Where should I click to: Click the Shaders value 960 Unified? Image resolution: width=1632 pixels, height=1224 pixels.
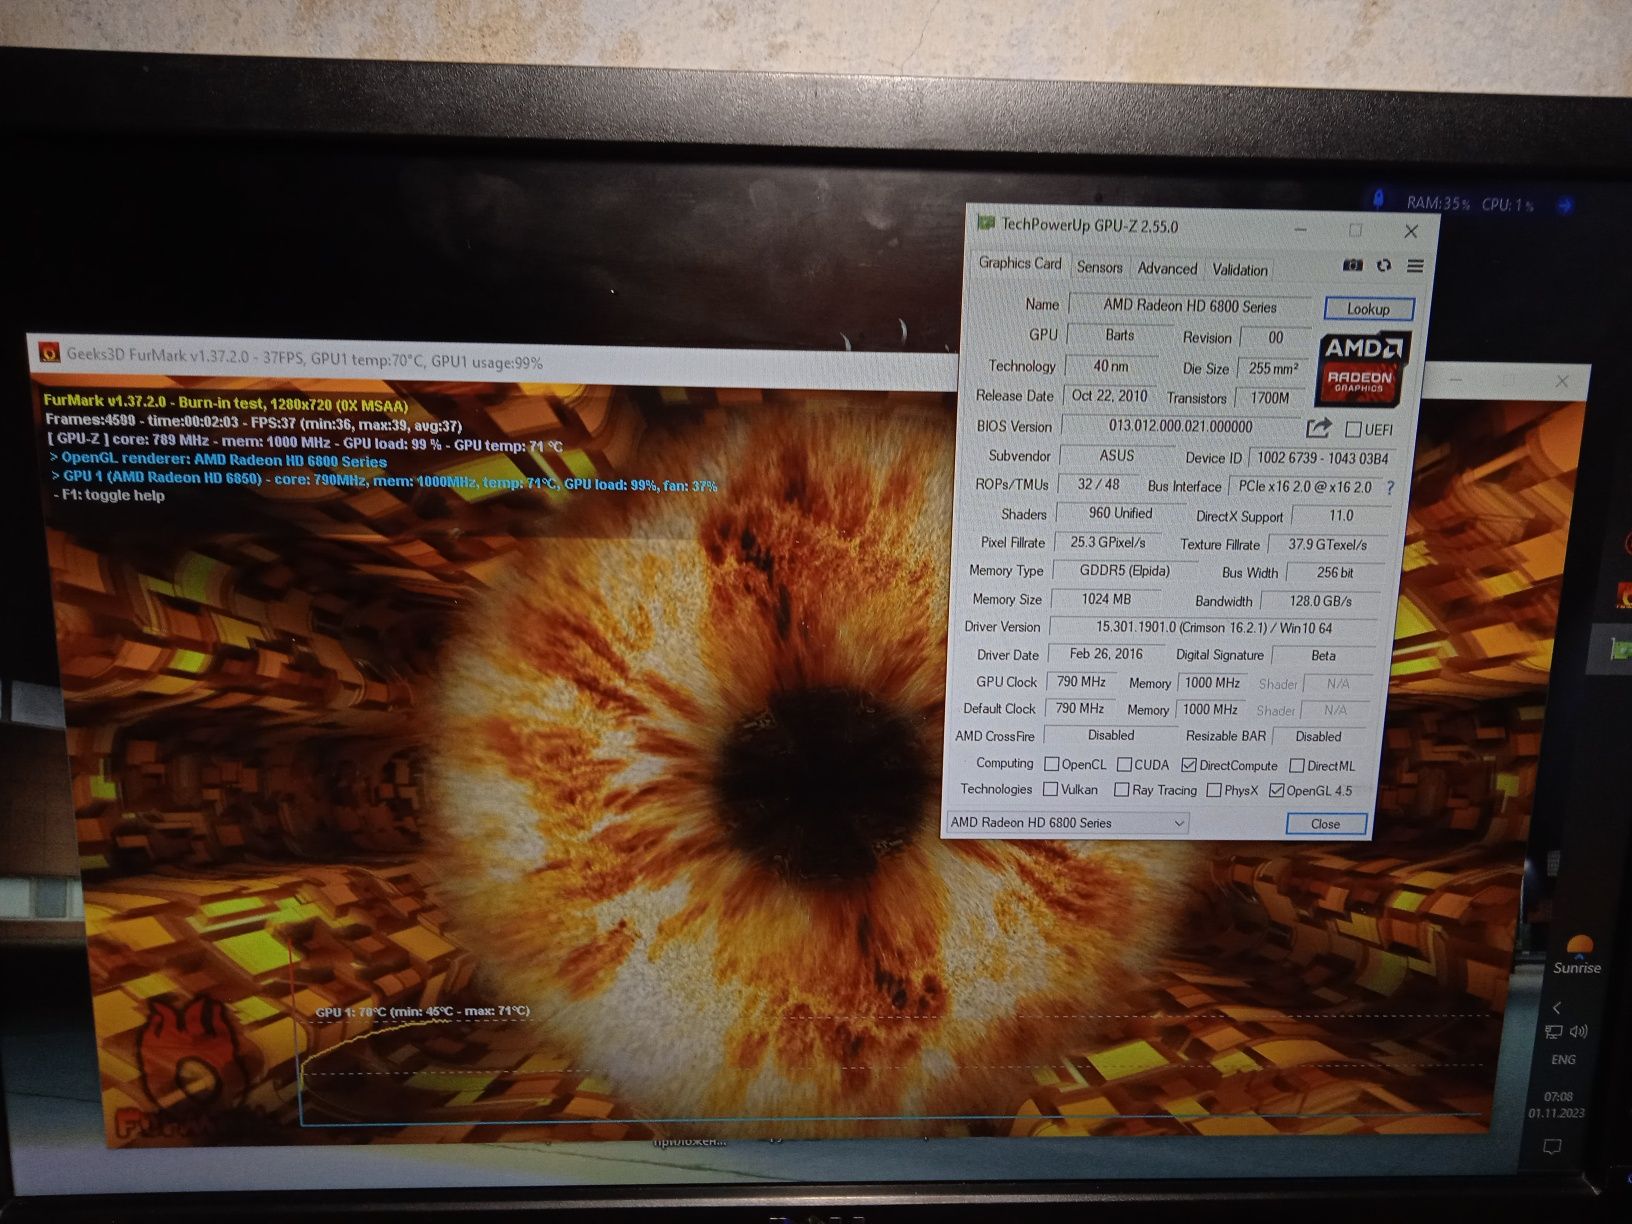click(x=1120, y=513)
